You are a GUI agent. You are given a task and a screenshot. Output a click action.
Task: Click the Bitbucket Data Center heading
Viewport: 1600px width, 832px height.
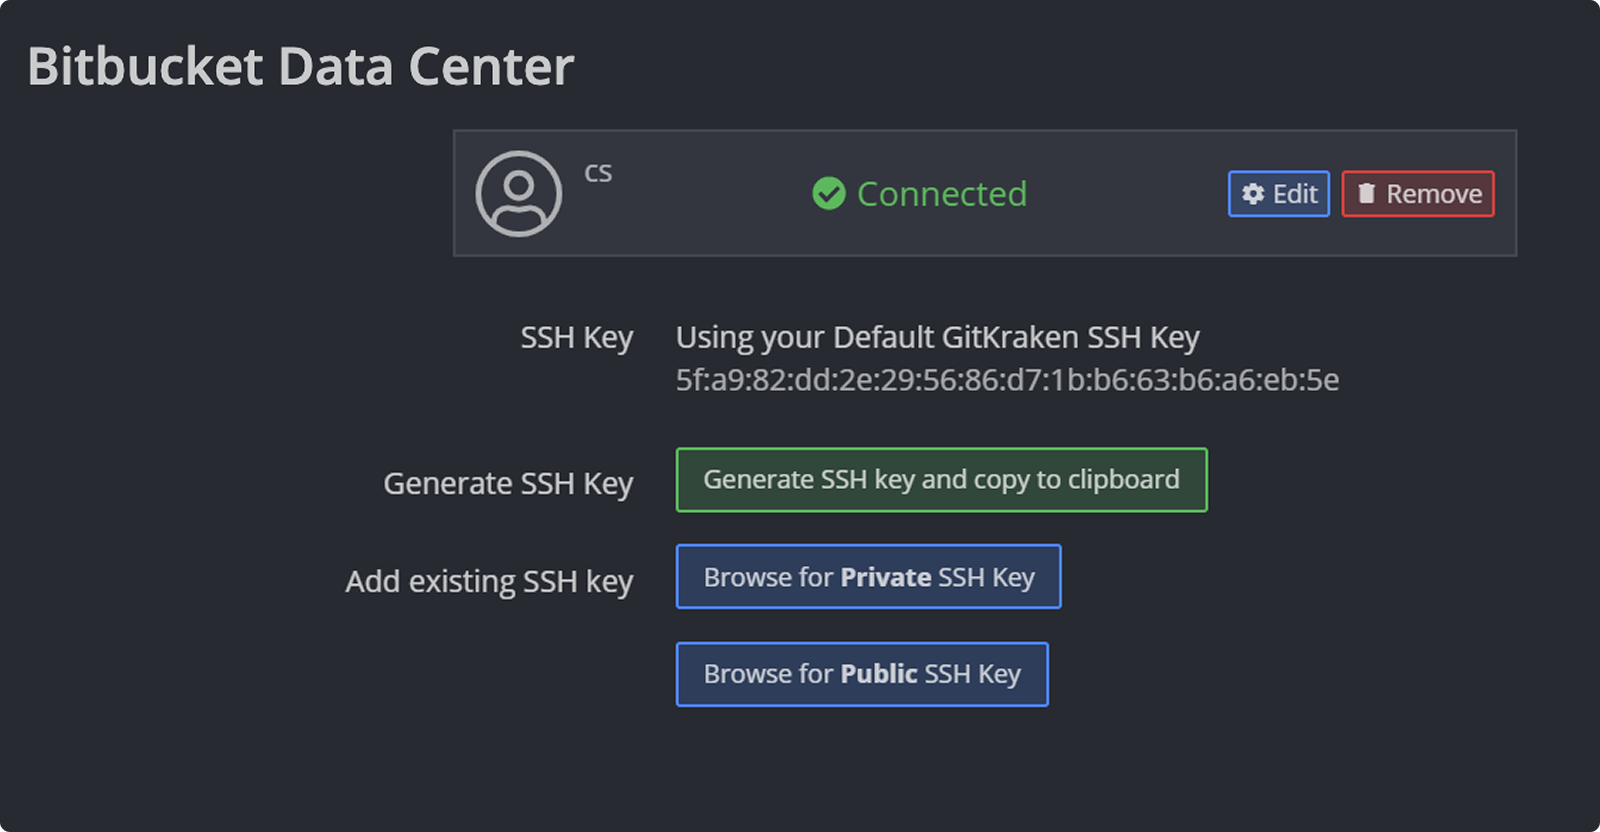pyautogui.click(x=300, y=67)
